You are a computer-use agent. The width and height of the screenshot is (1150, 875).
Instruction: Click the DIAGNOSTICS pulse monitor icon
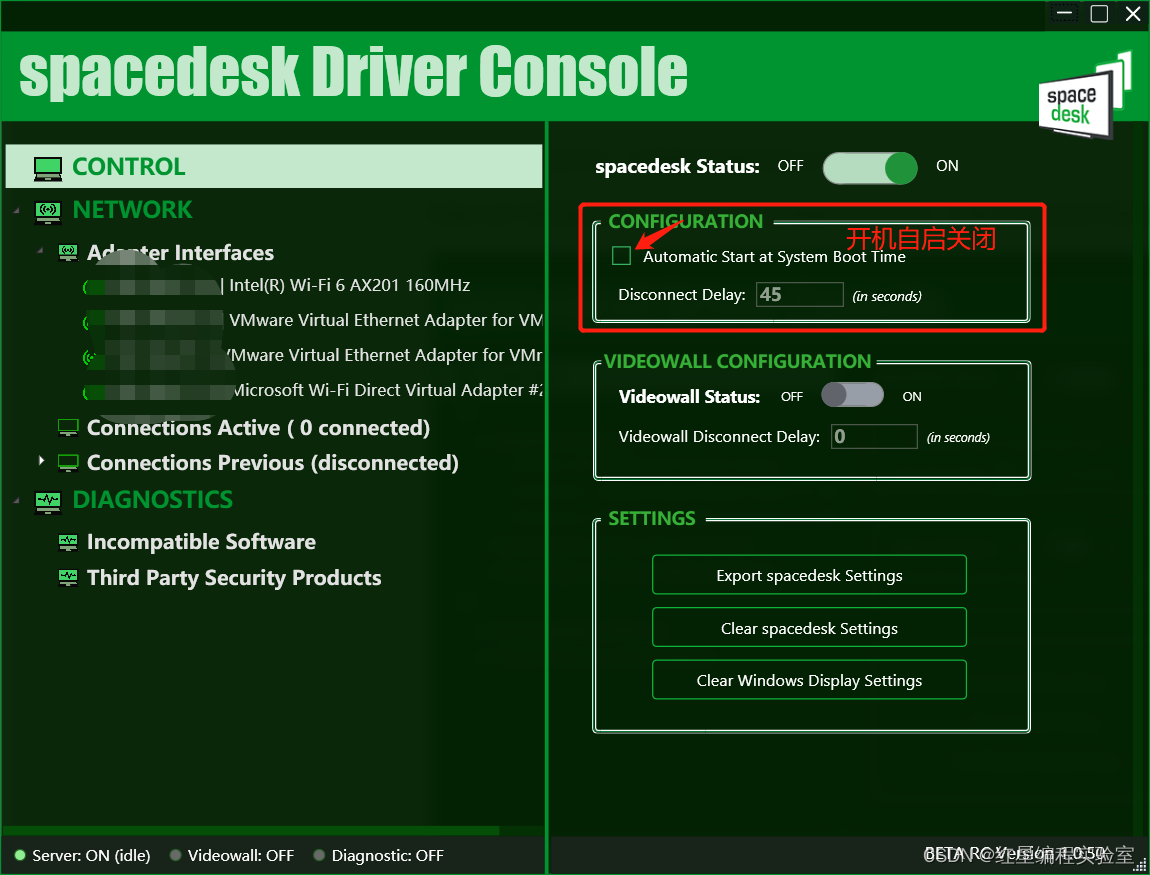(48, 502)
